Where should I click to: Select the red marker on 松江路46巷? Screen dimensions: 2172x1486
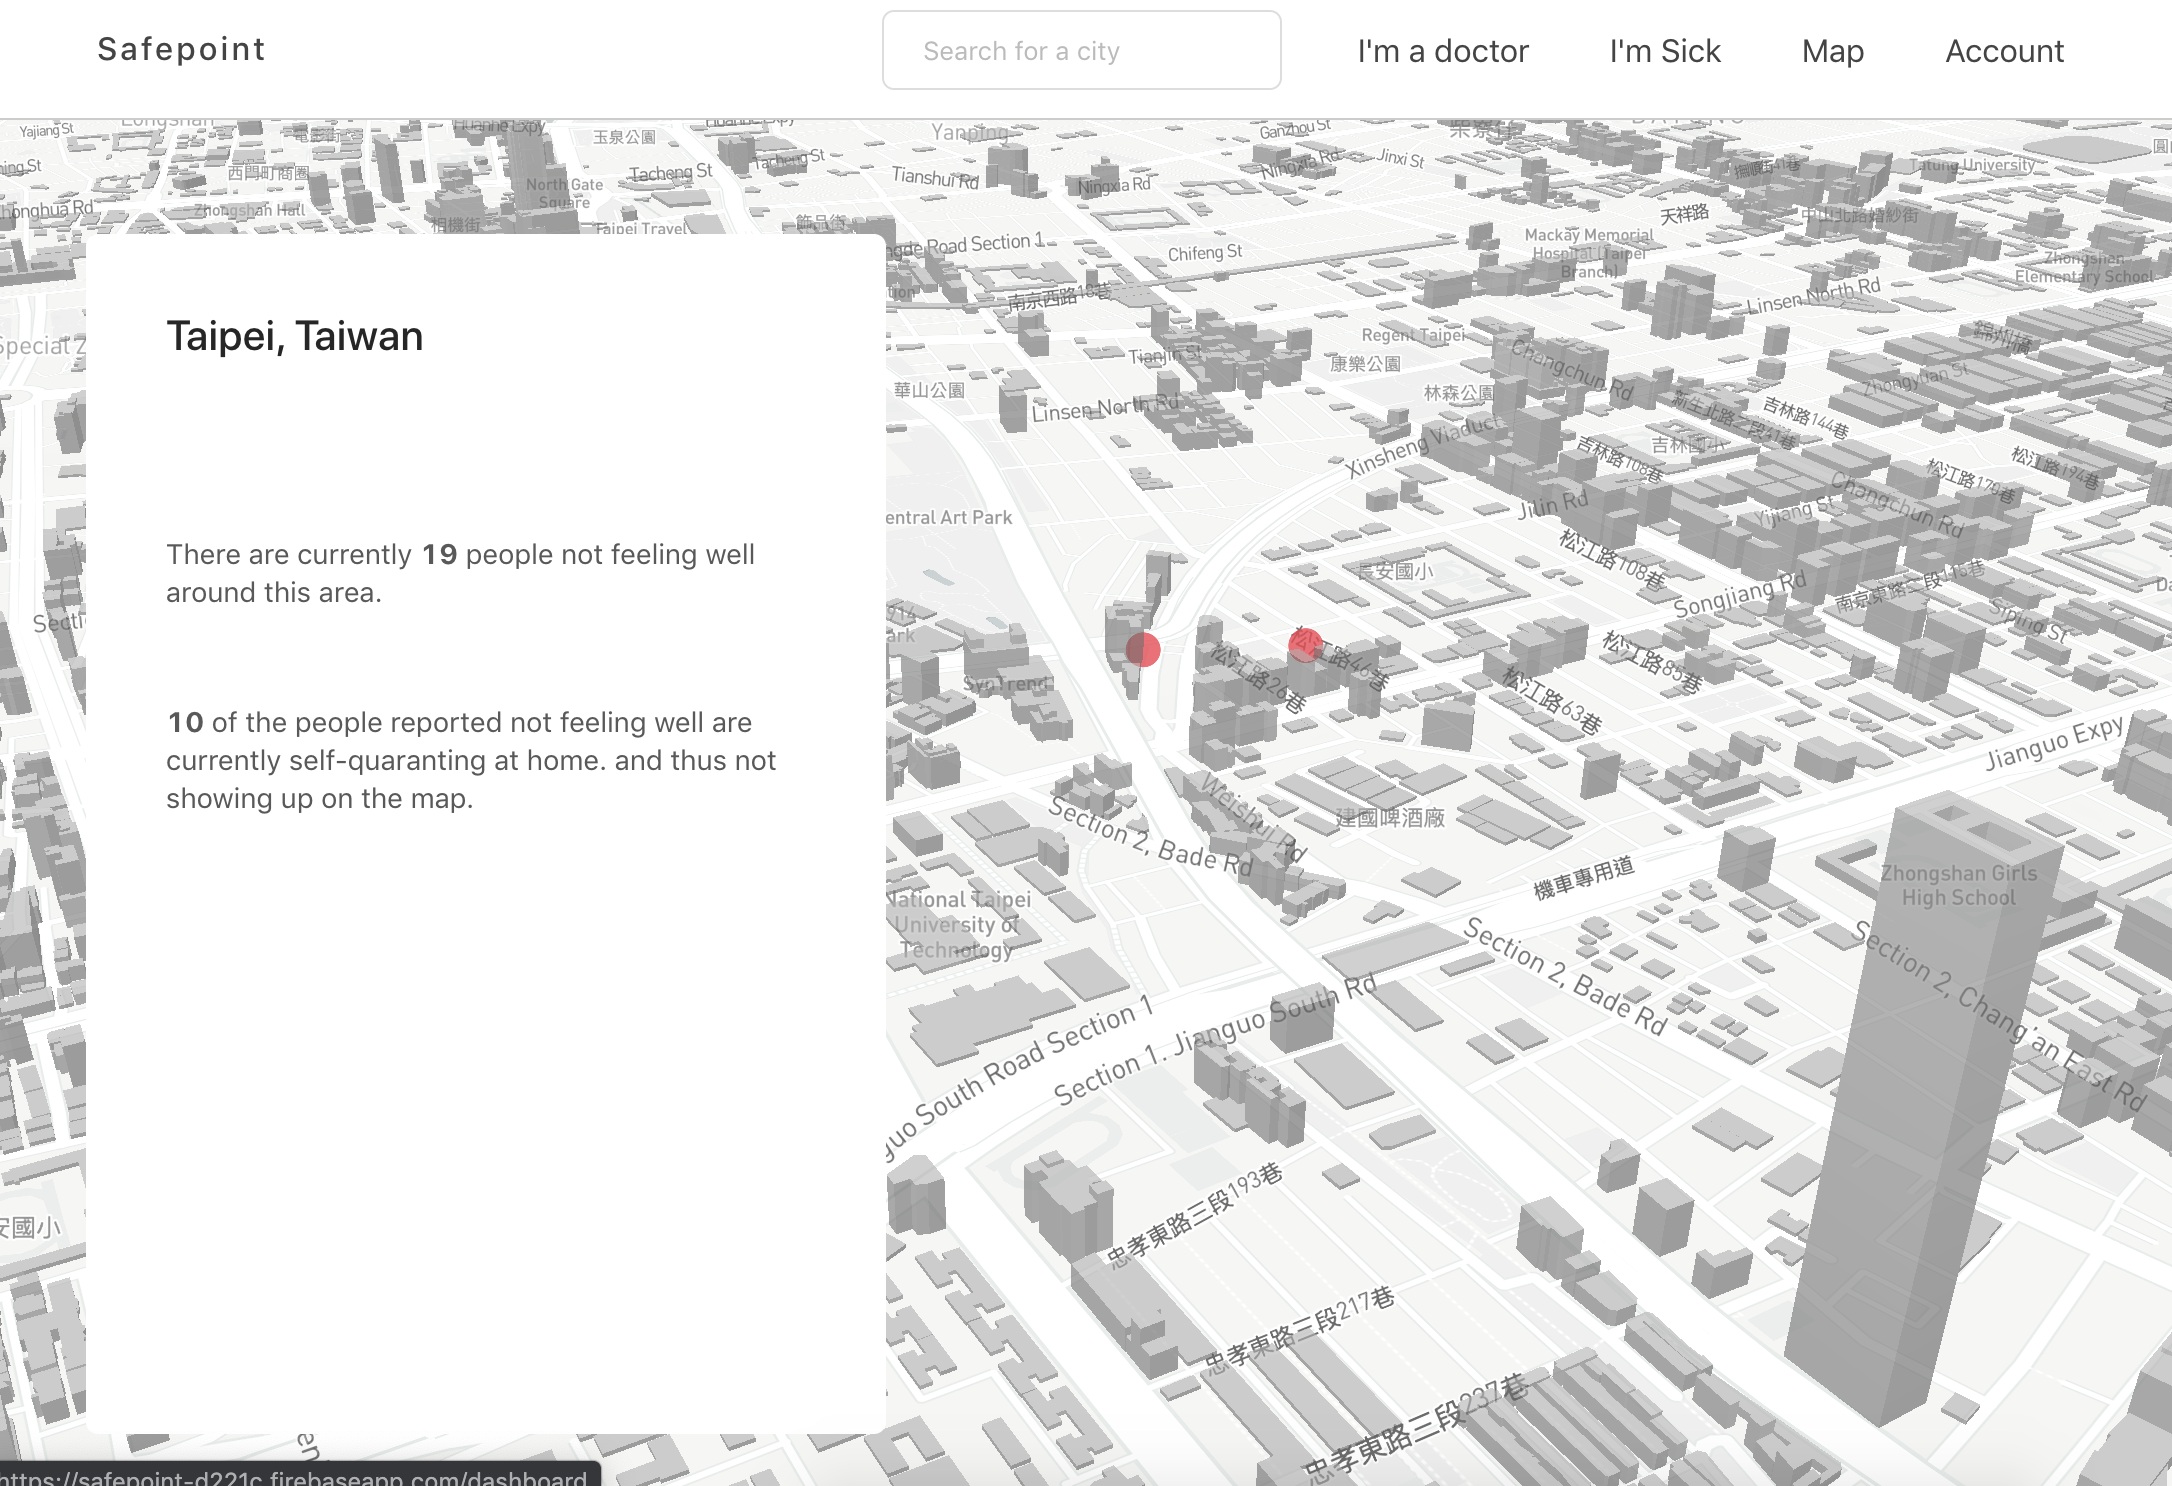coord(1305,645)
